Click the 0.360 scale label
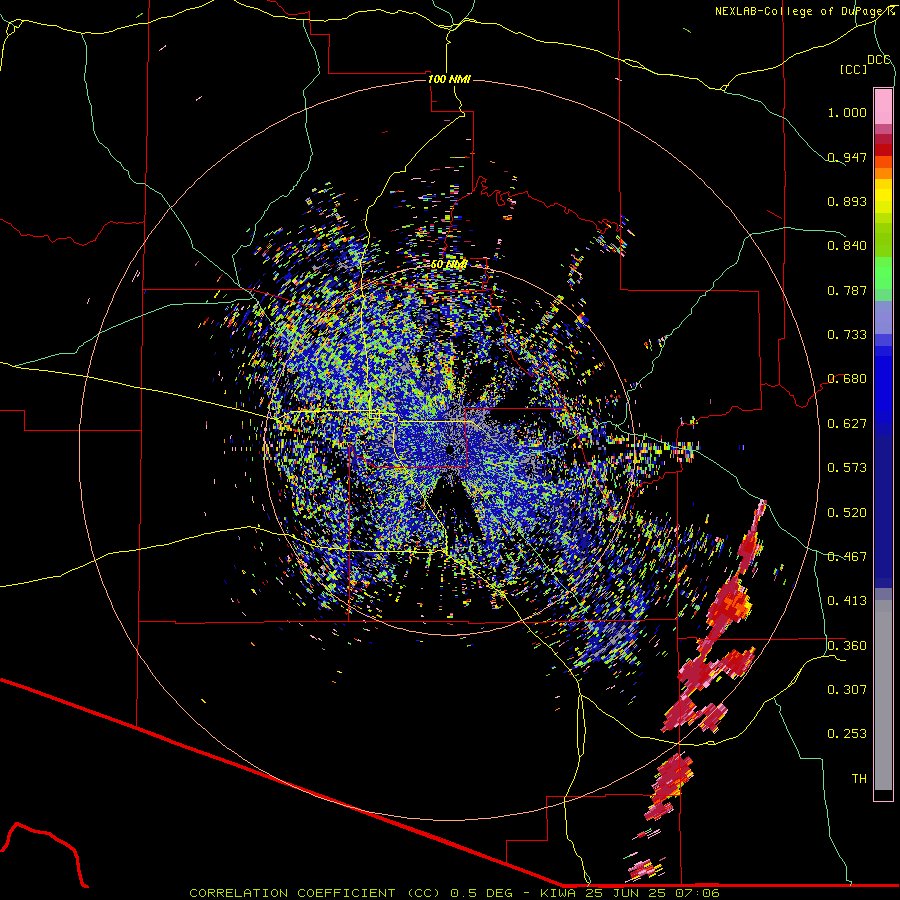Viewport: 900px width, 900px height. pyautogui.click(x=847, y=646)
